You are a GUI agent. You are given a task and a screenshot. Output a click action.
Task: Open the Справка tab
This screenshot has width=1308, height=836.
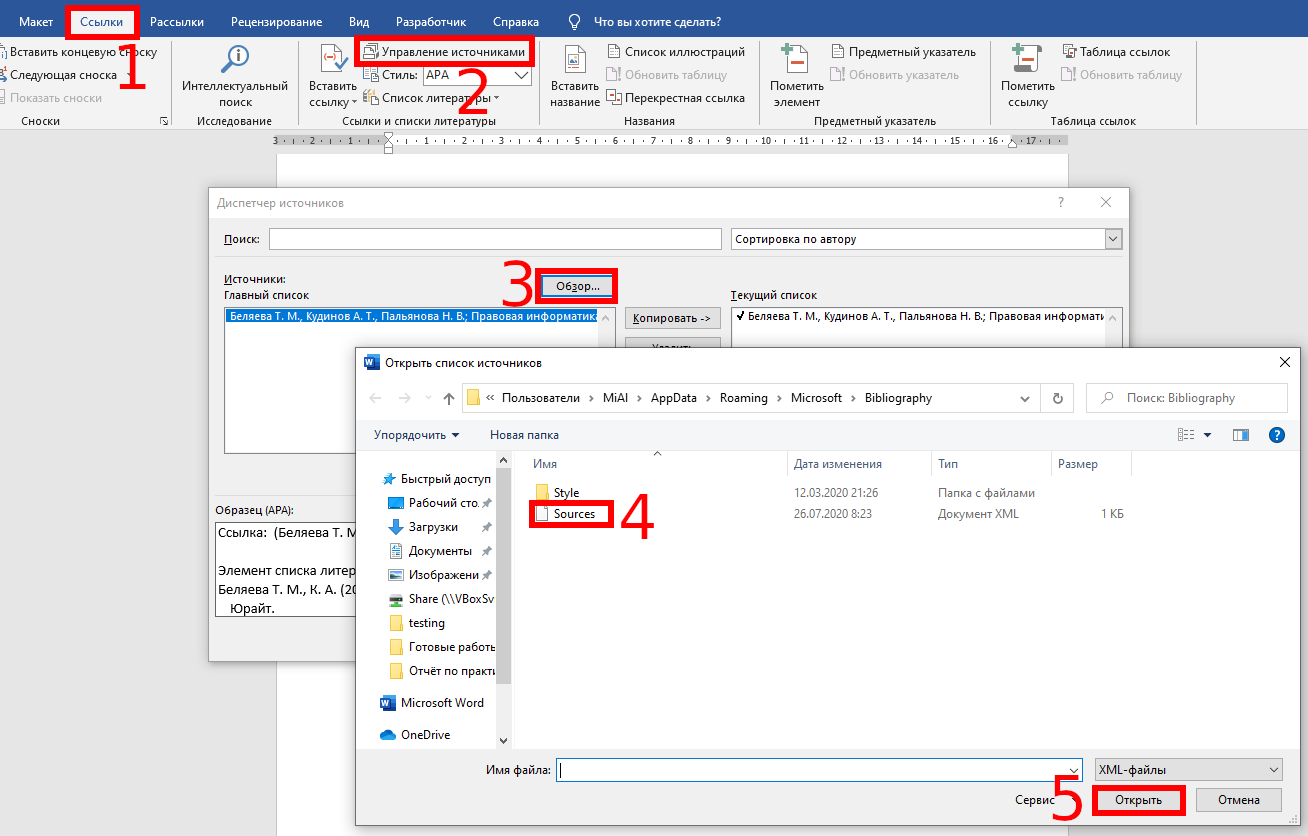(516, 21)
